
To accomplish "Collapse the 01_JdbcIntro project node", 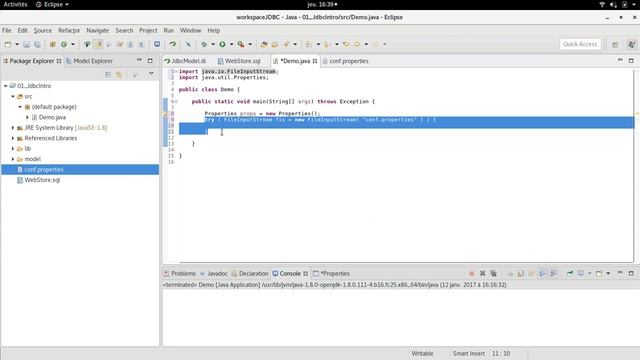I will click(x=6, y=86).
